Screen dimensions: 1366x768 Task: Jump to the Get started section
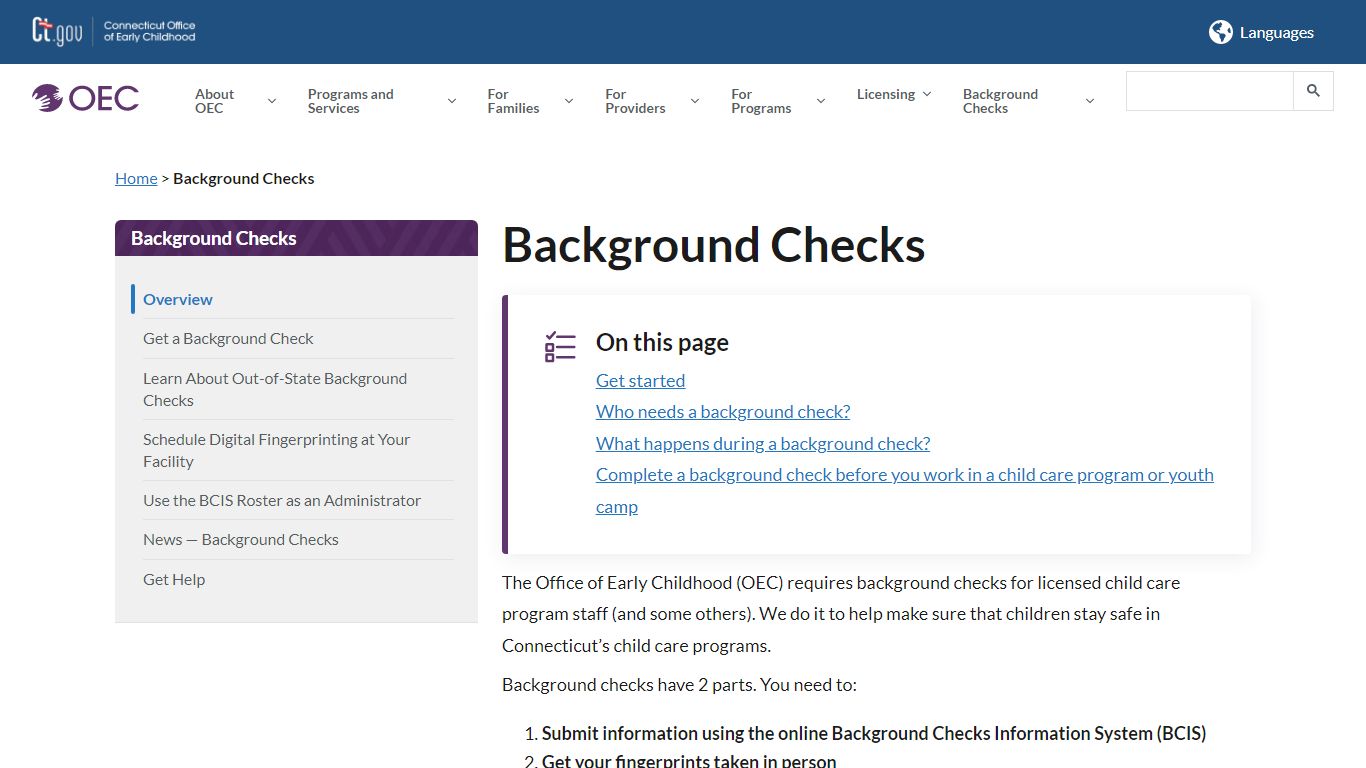[x=640, y=380]
